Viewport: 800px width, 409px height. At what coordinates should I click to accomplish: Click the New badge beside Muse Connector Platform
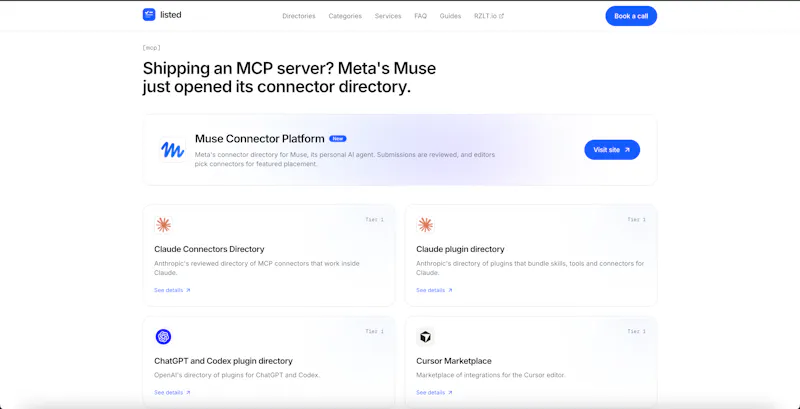click(x=338, y=139)
